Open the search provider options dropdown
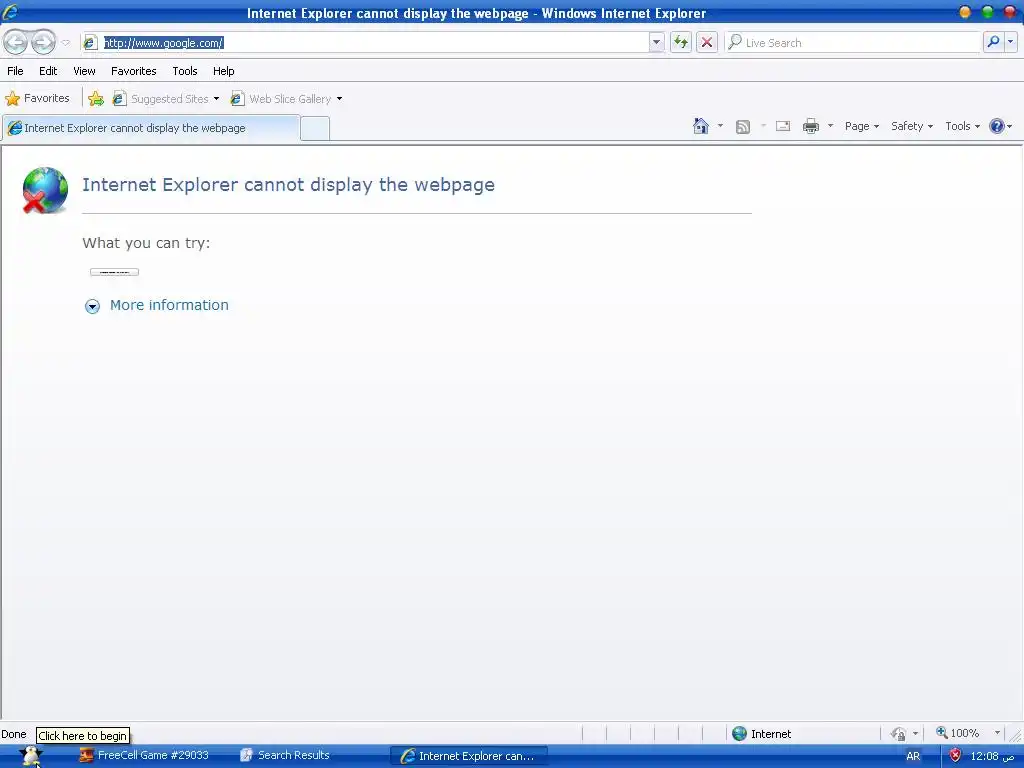Screen dimensions: 1024x768 pyautogui.click(x=1010, y=42)
